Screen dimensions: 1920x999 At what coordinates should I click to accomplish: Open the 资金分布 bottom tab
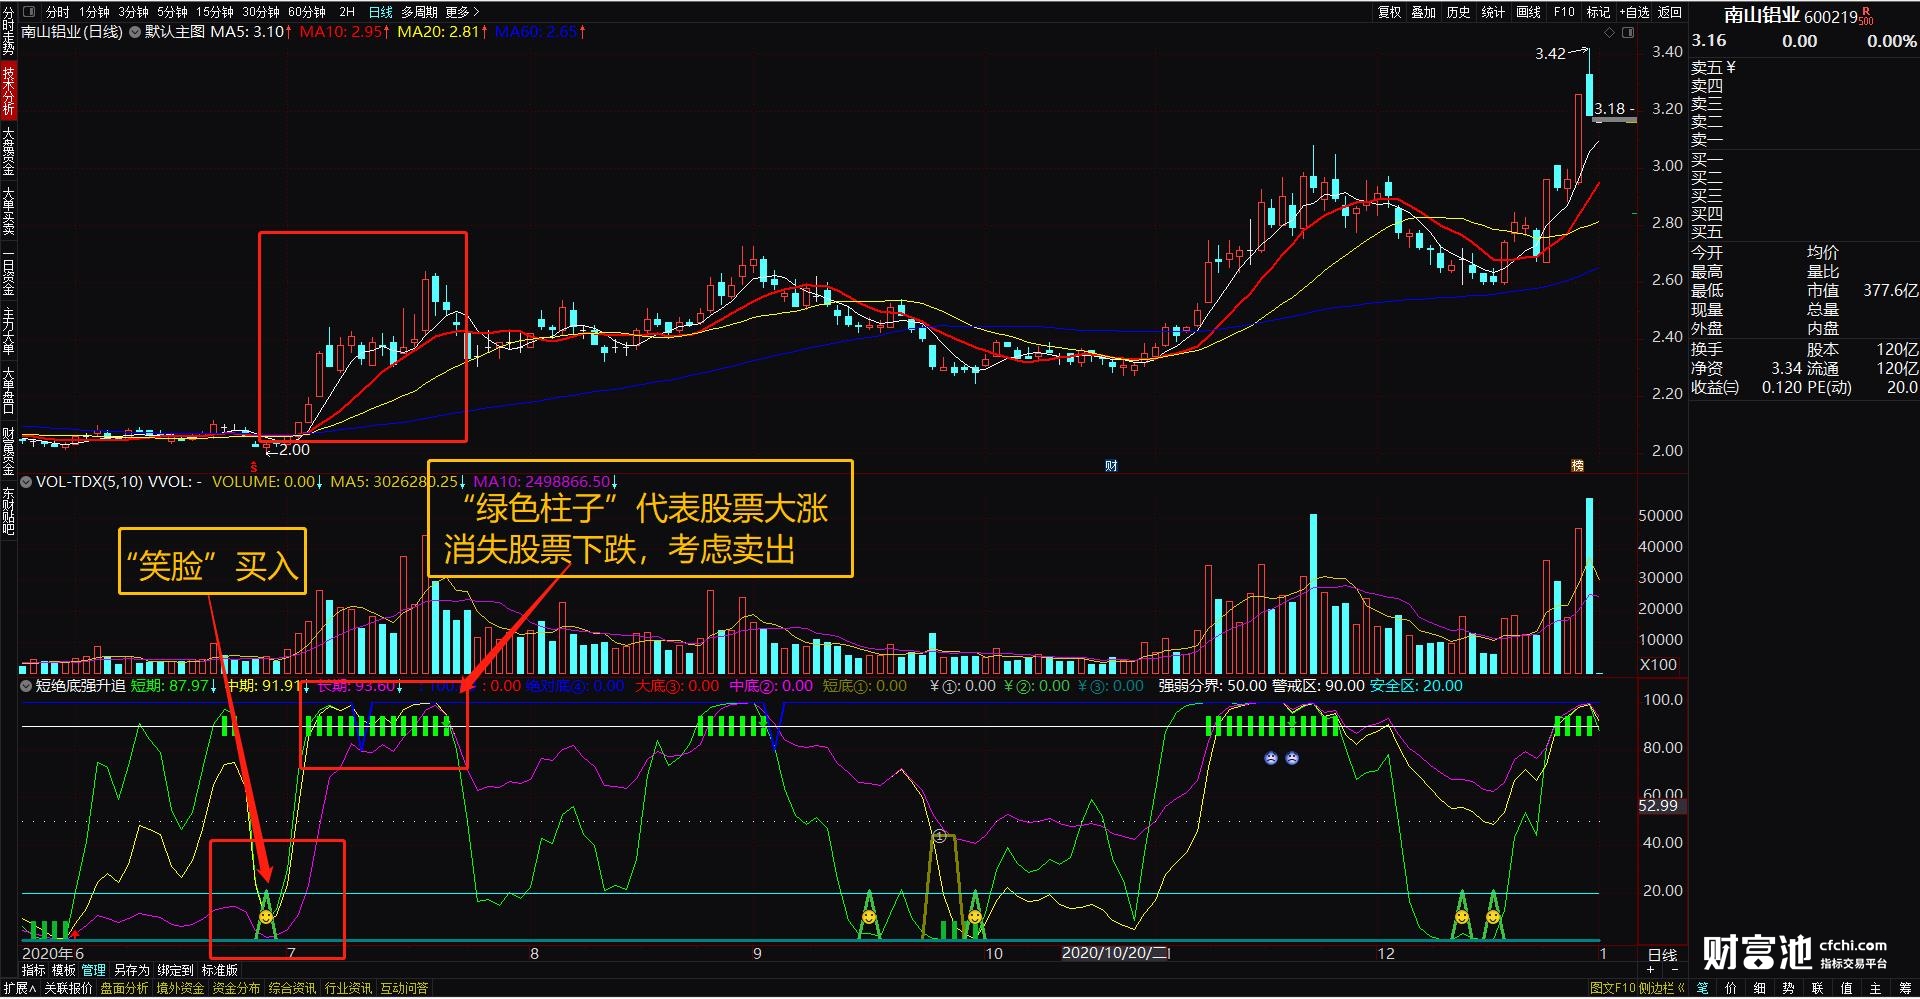pyautogui.click(x=236, y=989)
